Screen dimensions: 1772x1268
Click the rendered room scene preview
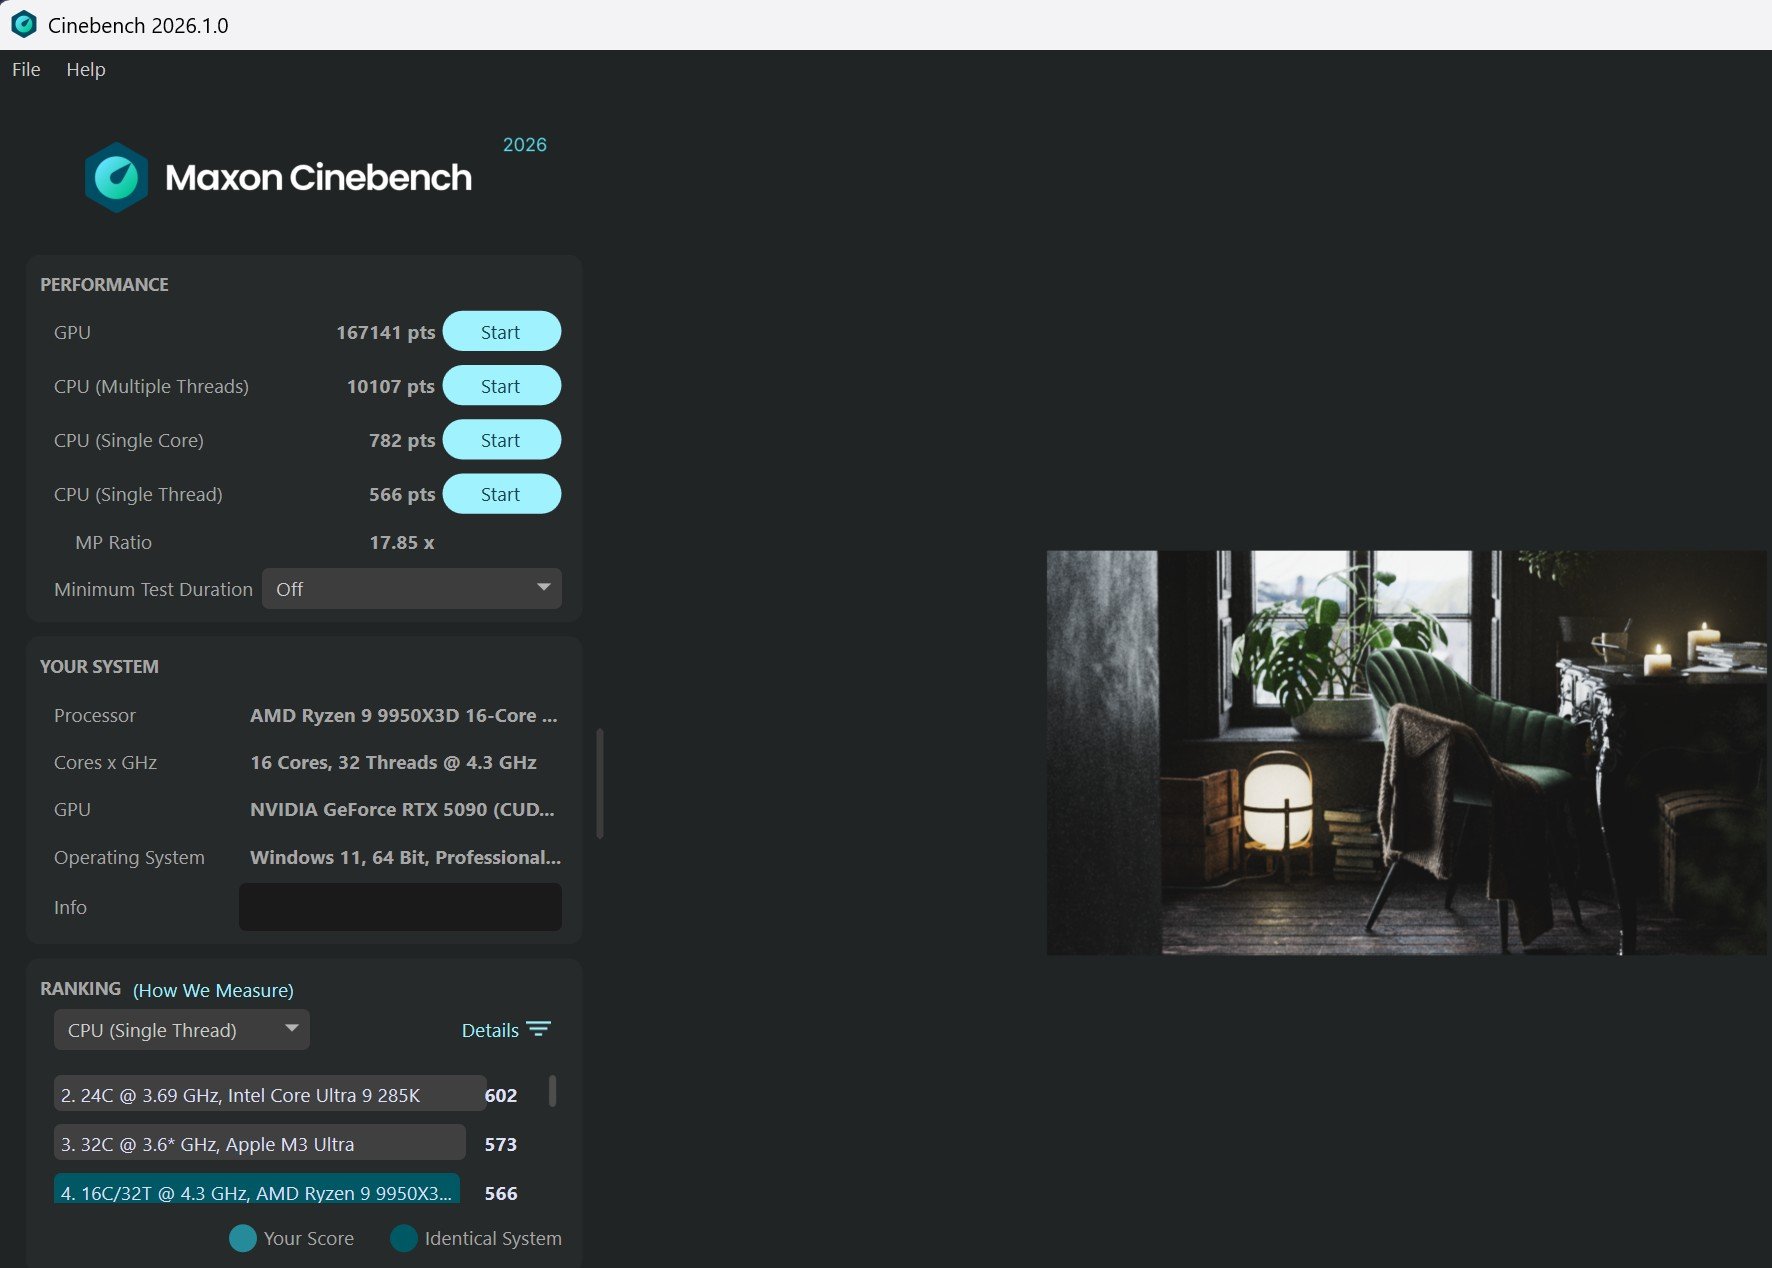(x=1406, y=752)
